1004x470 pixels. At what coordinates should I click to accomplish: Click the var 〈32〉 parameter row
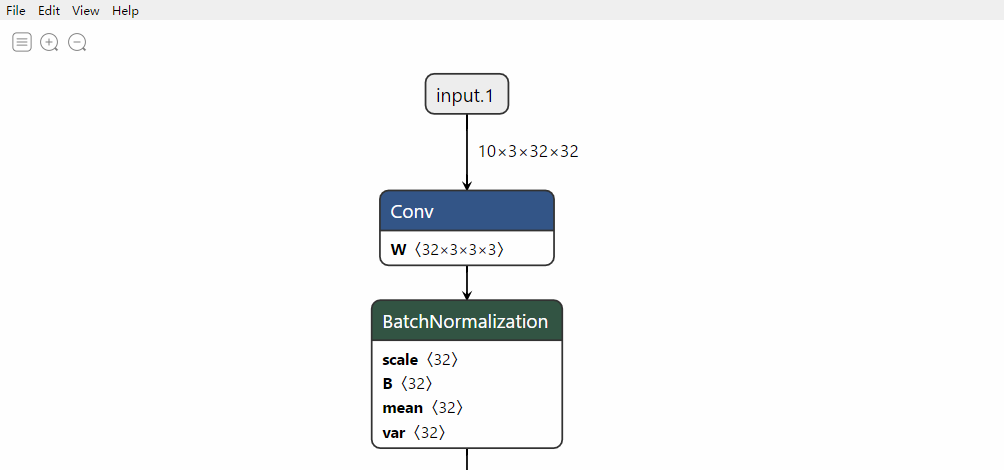[x=467, y=432]
